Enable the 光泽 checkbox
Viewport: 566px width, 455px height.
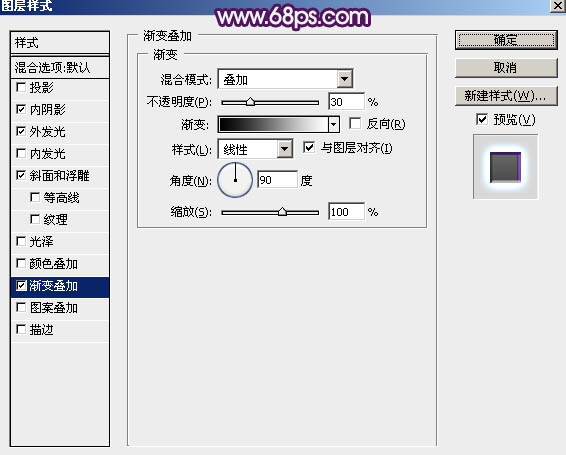[21, 241]
